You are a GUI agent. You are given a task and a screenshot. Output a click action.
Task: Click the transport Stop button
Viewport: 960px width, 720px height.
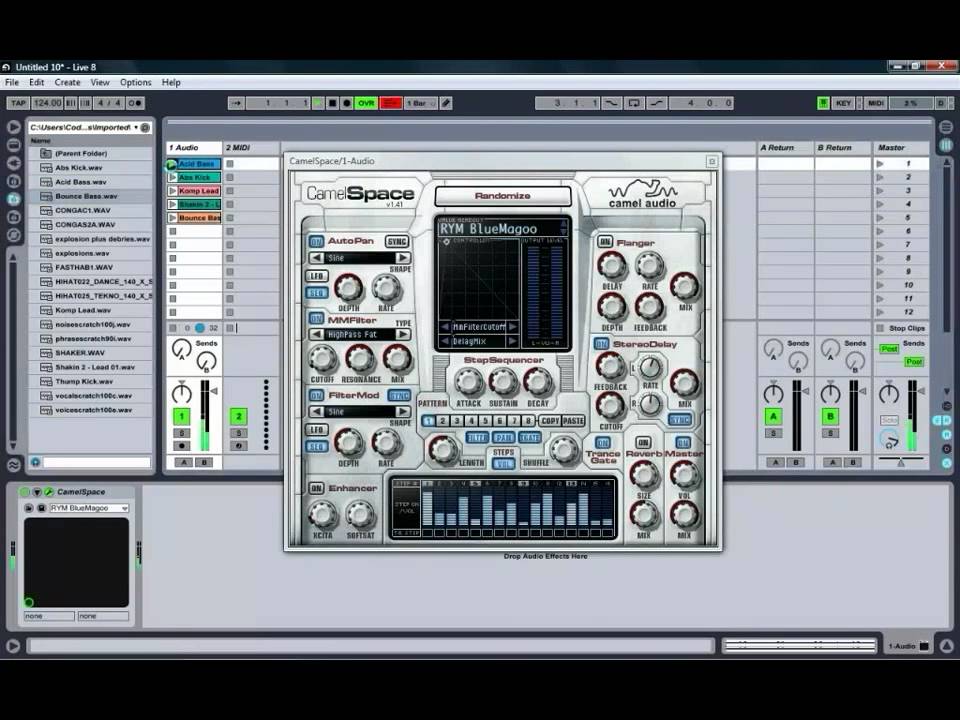(x=332, y=103)
